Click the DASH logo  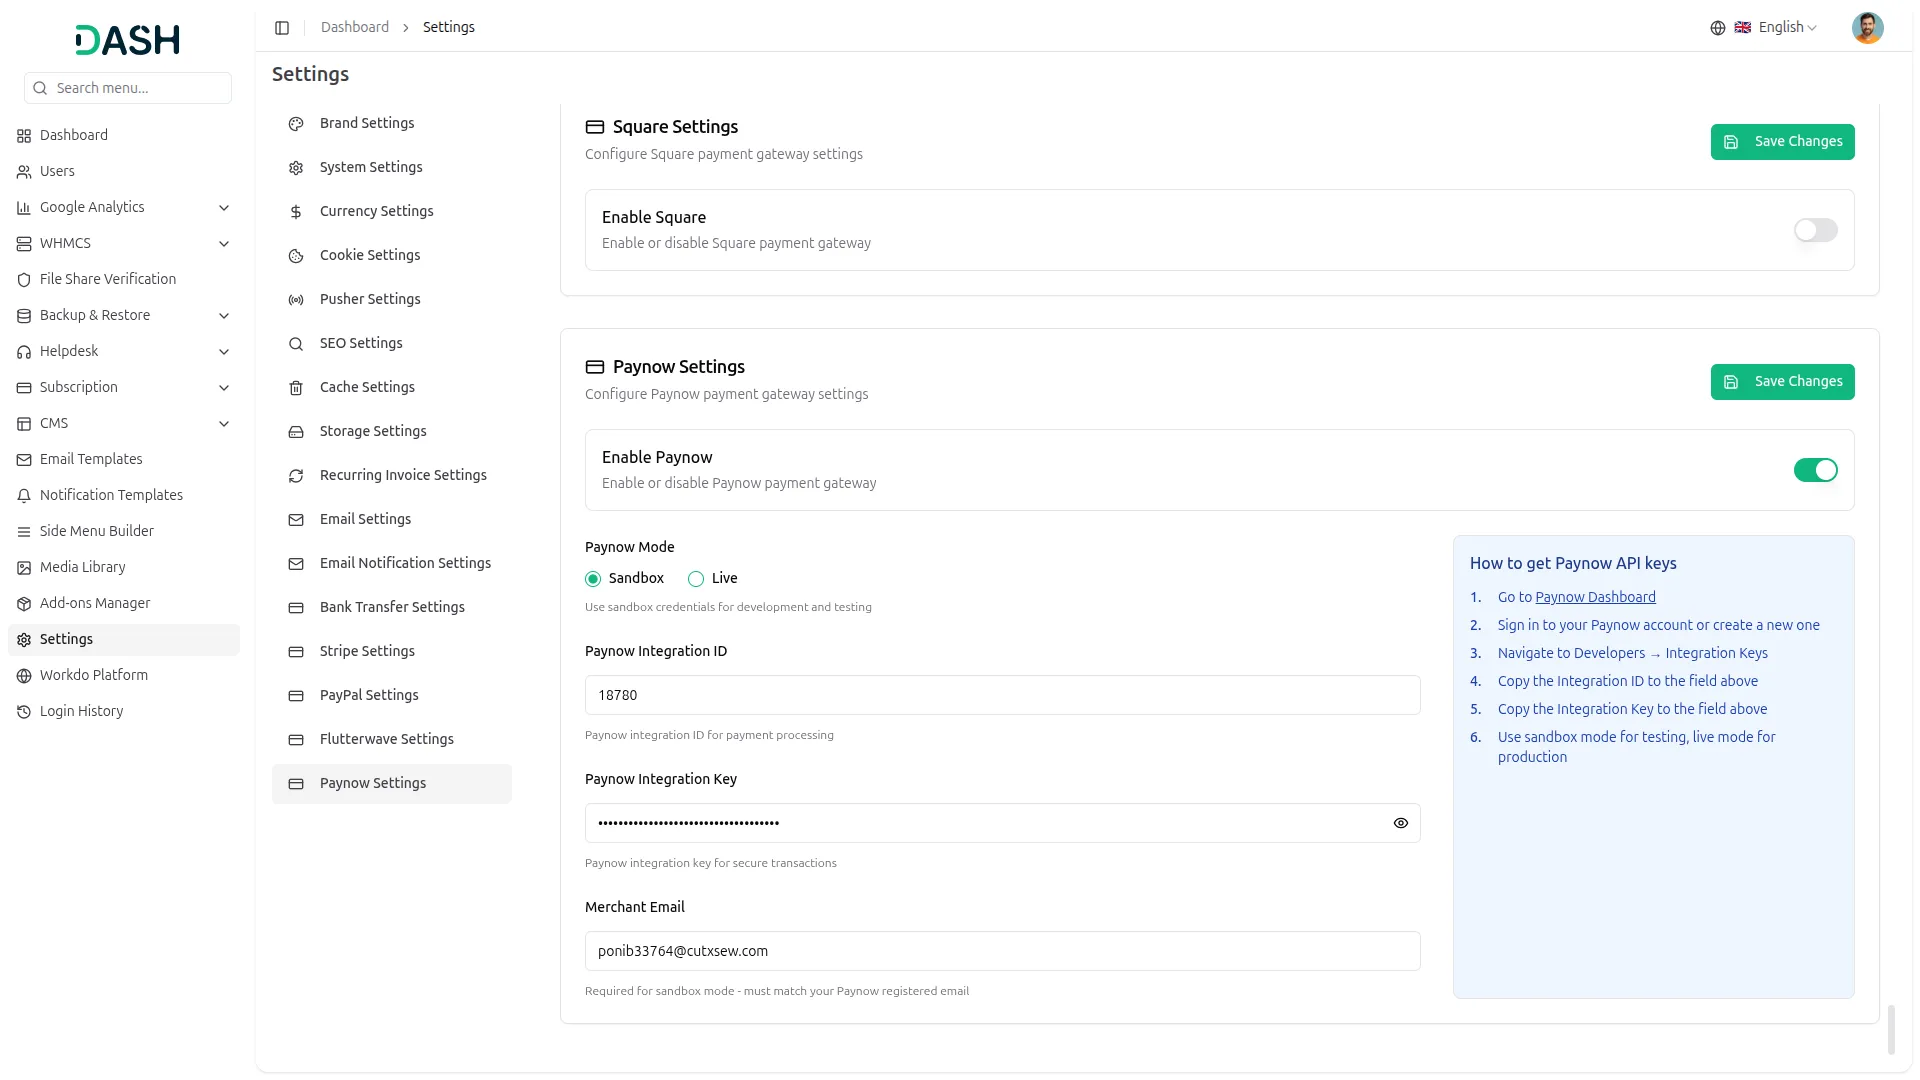click(127, 40)
